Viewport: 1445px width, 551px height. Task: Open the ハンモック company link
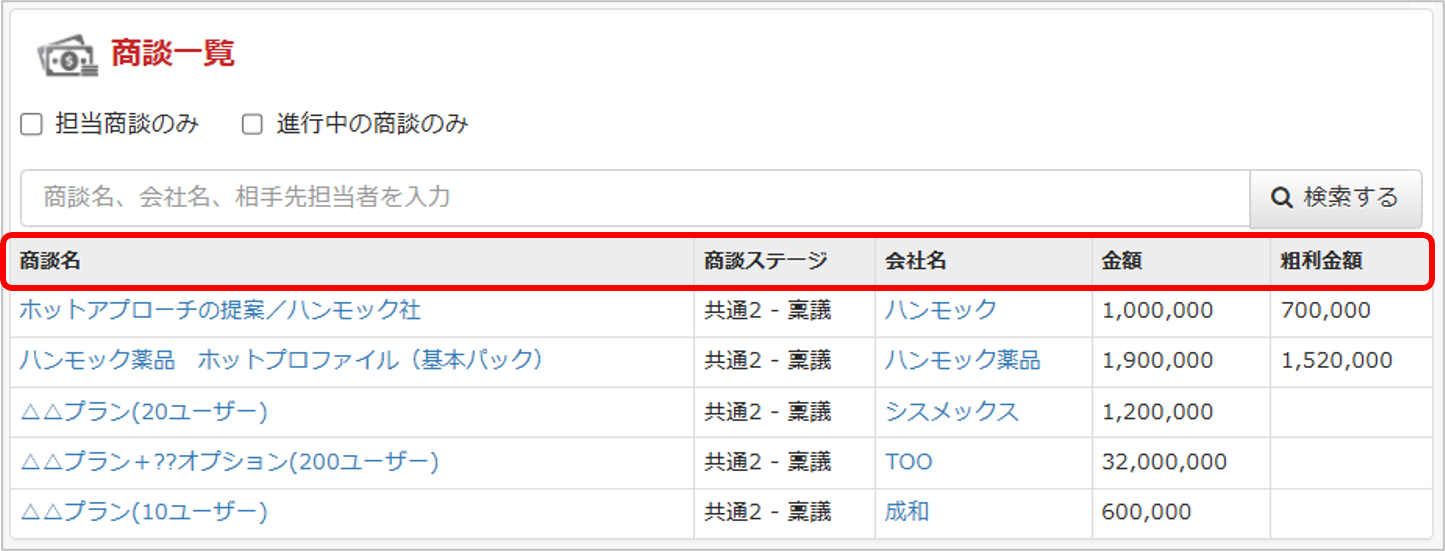[x=940, y=310]
